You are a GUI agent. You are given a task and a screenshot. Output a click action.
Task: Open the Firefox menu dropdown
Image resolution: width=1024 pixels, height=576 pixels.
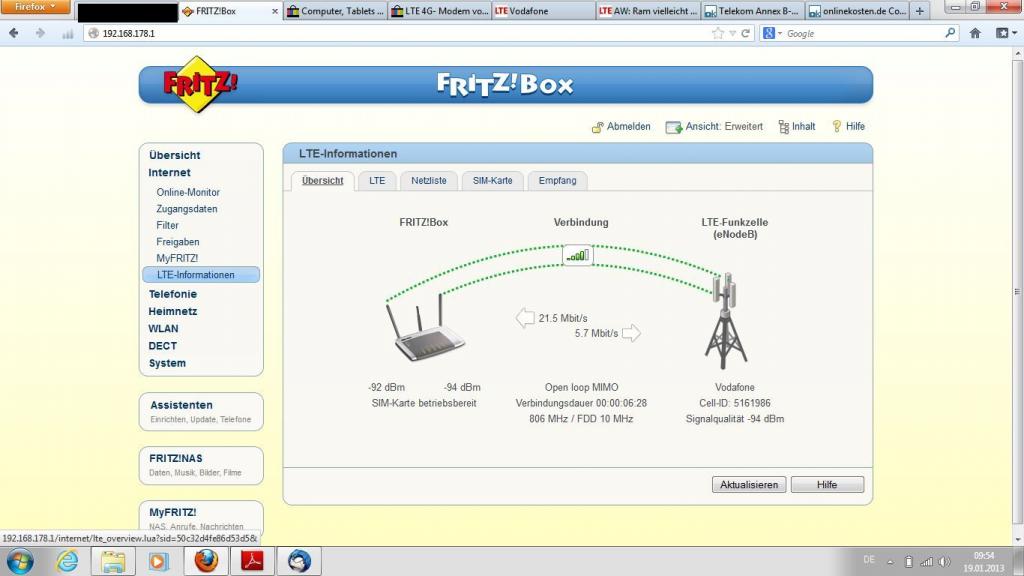(35, 7)
